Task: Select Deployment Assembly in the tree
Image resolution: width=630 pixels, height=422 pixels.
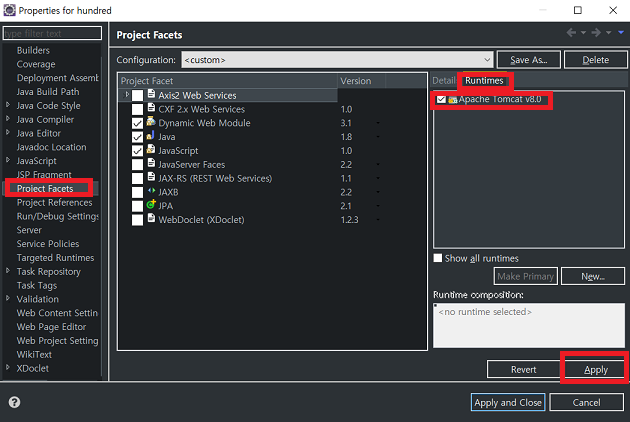Action: (x=57, y=78)
